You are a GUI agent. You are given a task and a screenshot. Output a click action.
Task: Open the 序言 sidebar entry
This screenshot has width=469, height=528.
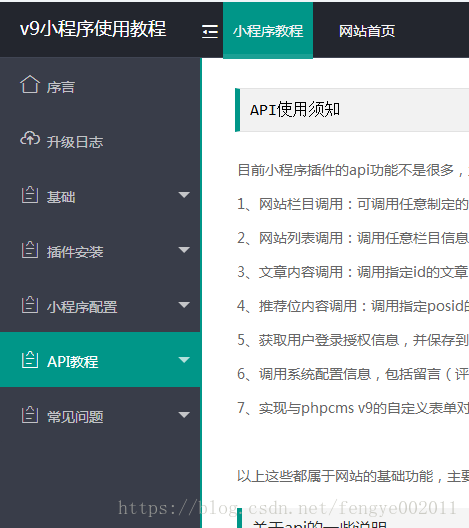(100, 85)
